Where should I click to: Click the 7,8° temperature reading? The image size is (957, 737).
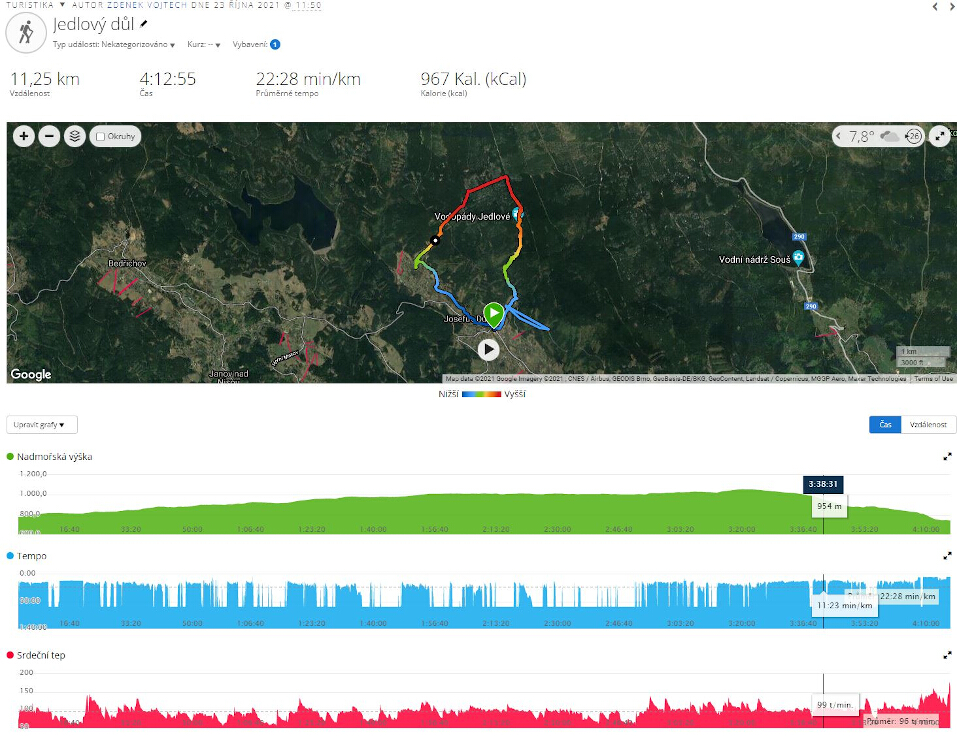[x=862, y=136]
